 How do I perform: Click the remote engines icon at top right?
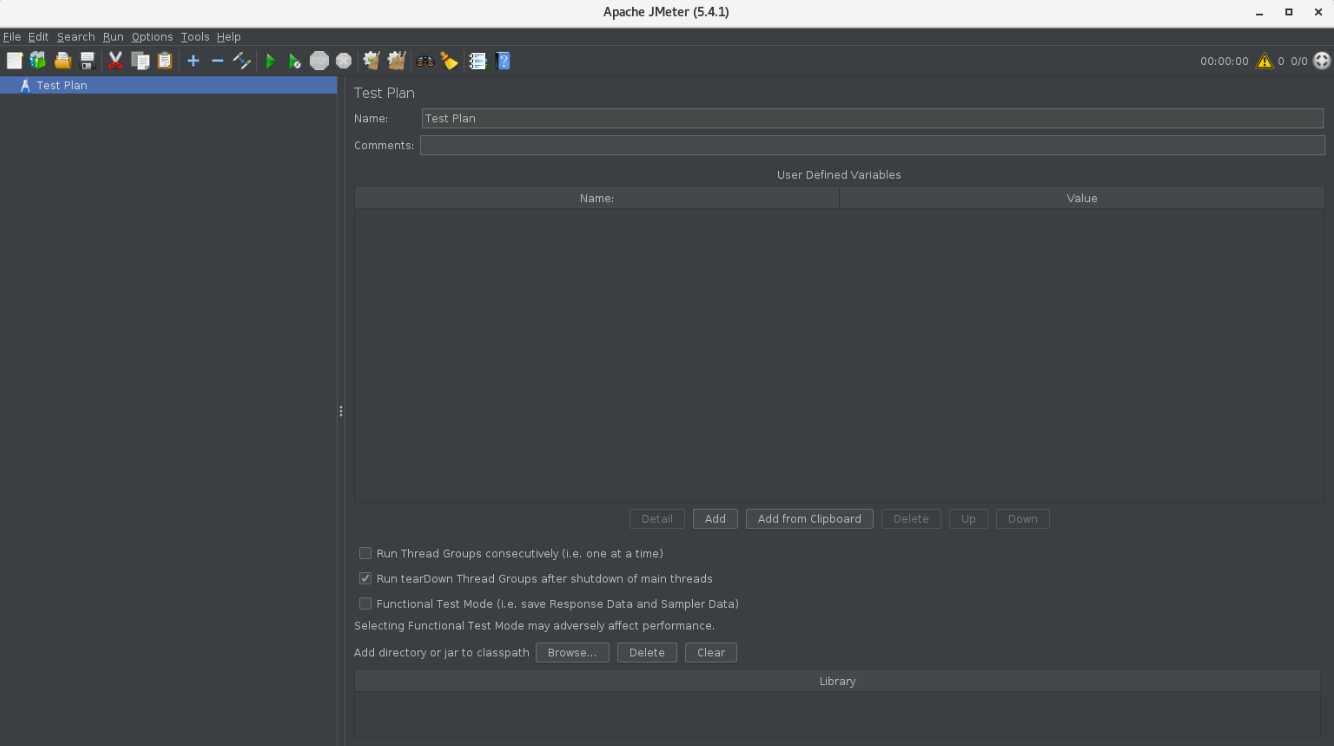coord(1322,61)
